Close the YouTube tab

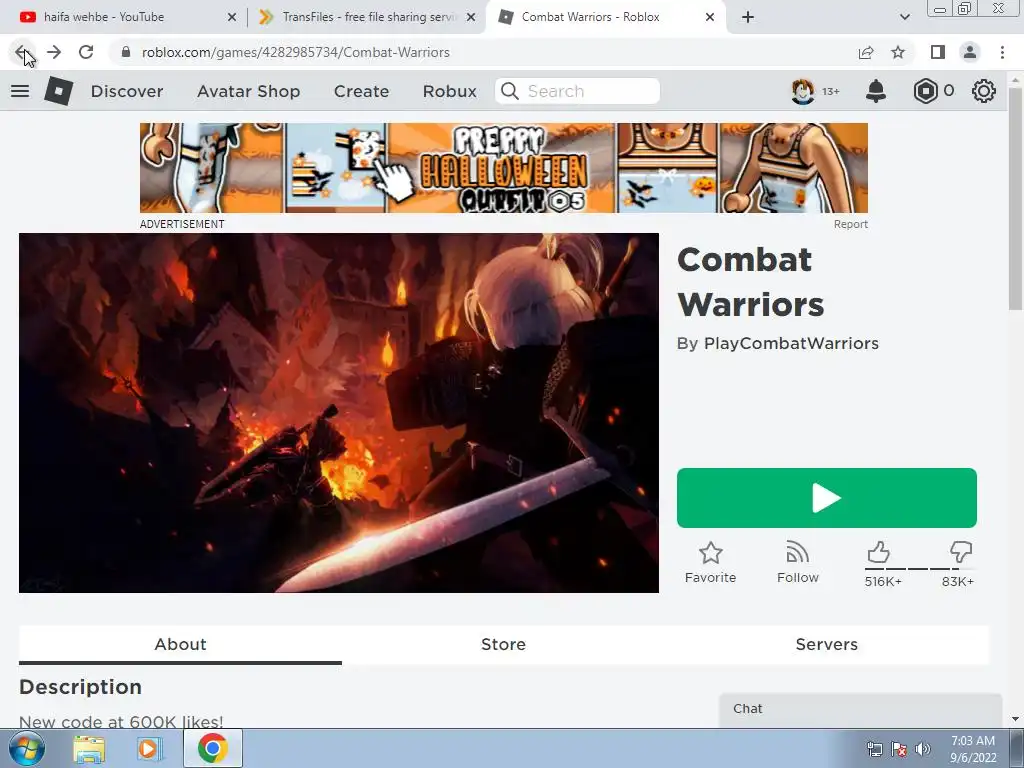[x=232, y=17]
